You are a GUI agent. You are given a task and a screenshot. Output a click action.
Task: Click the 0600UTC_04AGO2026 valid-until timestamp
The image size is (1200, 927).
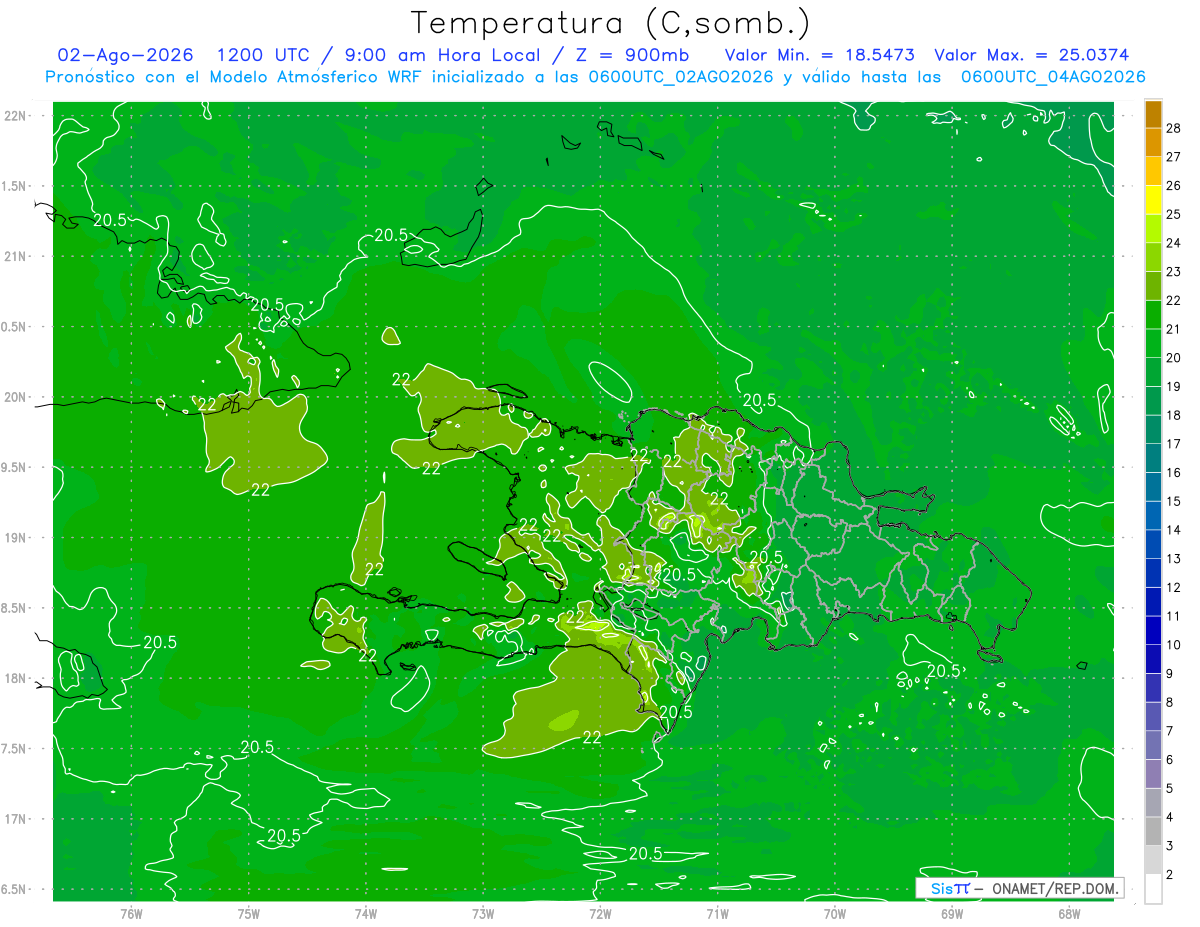coord(1053,77)
